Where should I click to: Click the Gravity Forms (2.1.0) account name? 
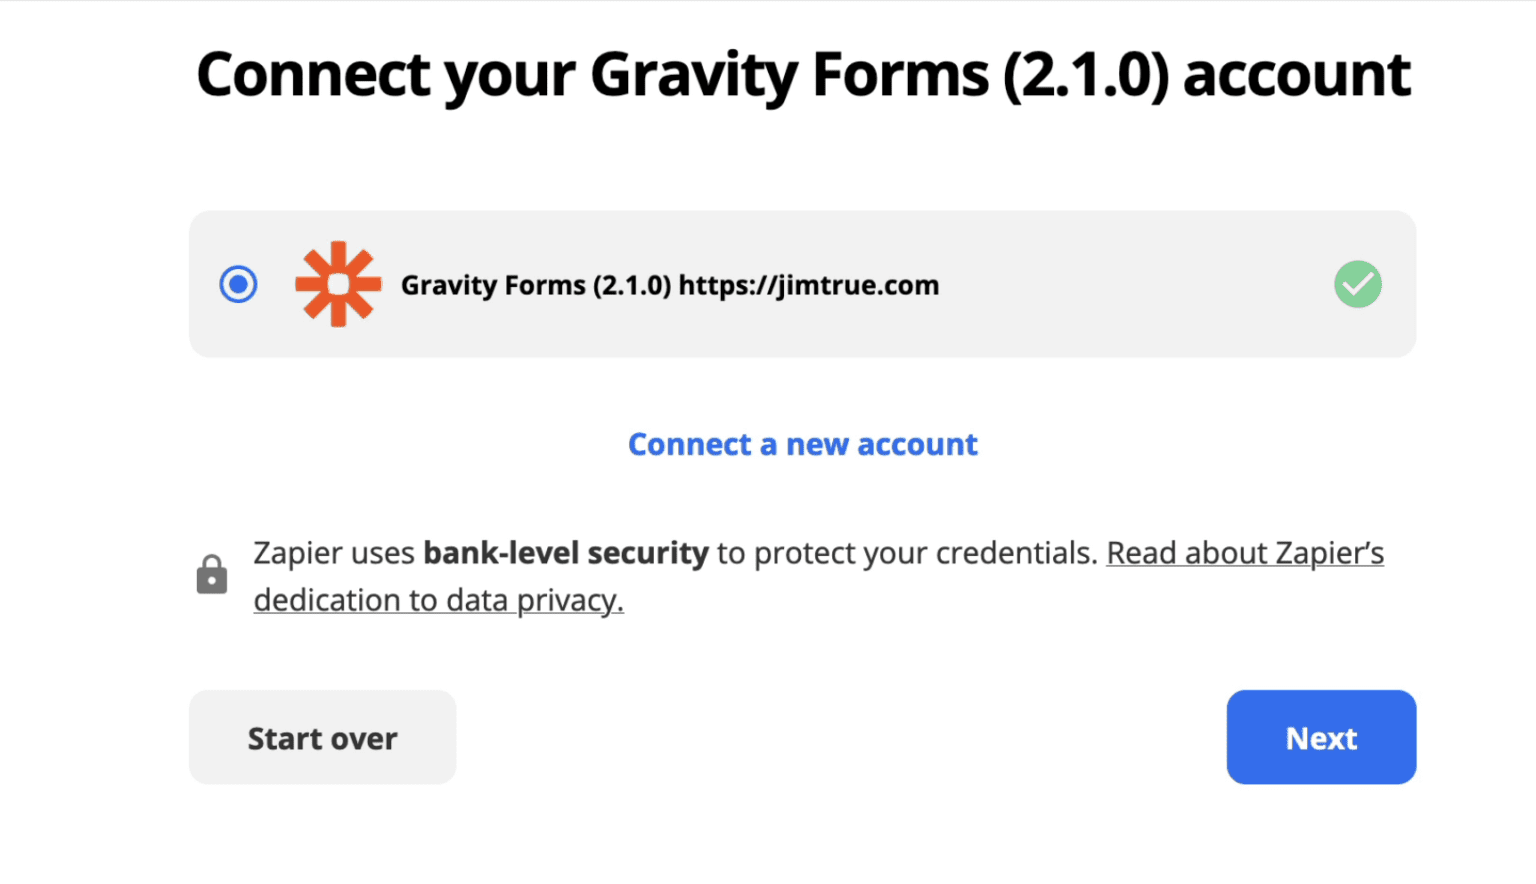click(535, 285)
